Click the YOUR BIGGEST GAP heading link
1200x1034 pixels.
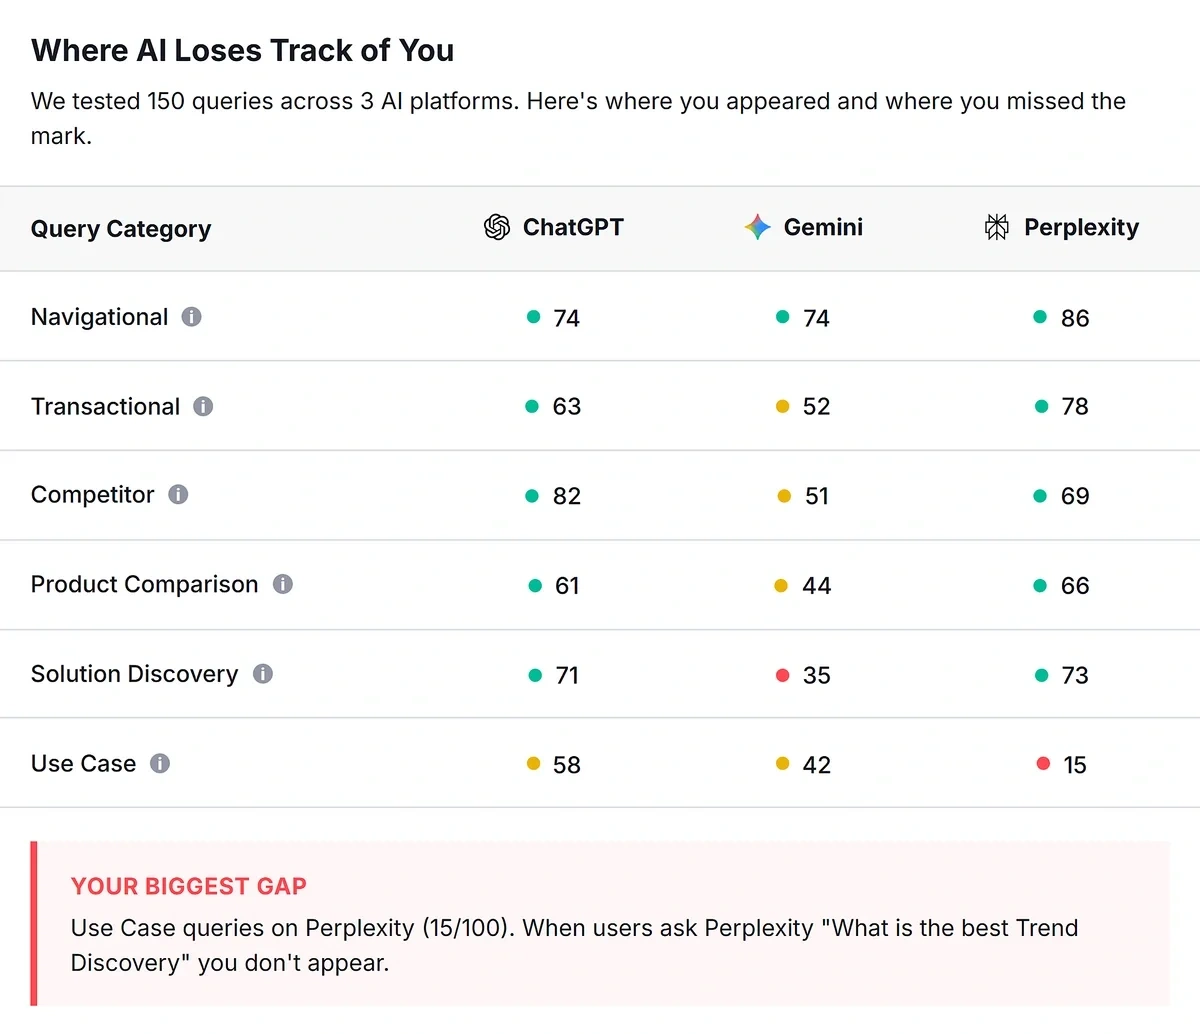click(x=188, y=886)
